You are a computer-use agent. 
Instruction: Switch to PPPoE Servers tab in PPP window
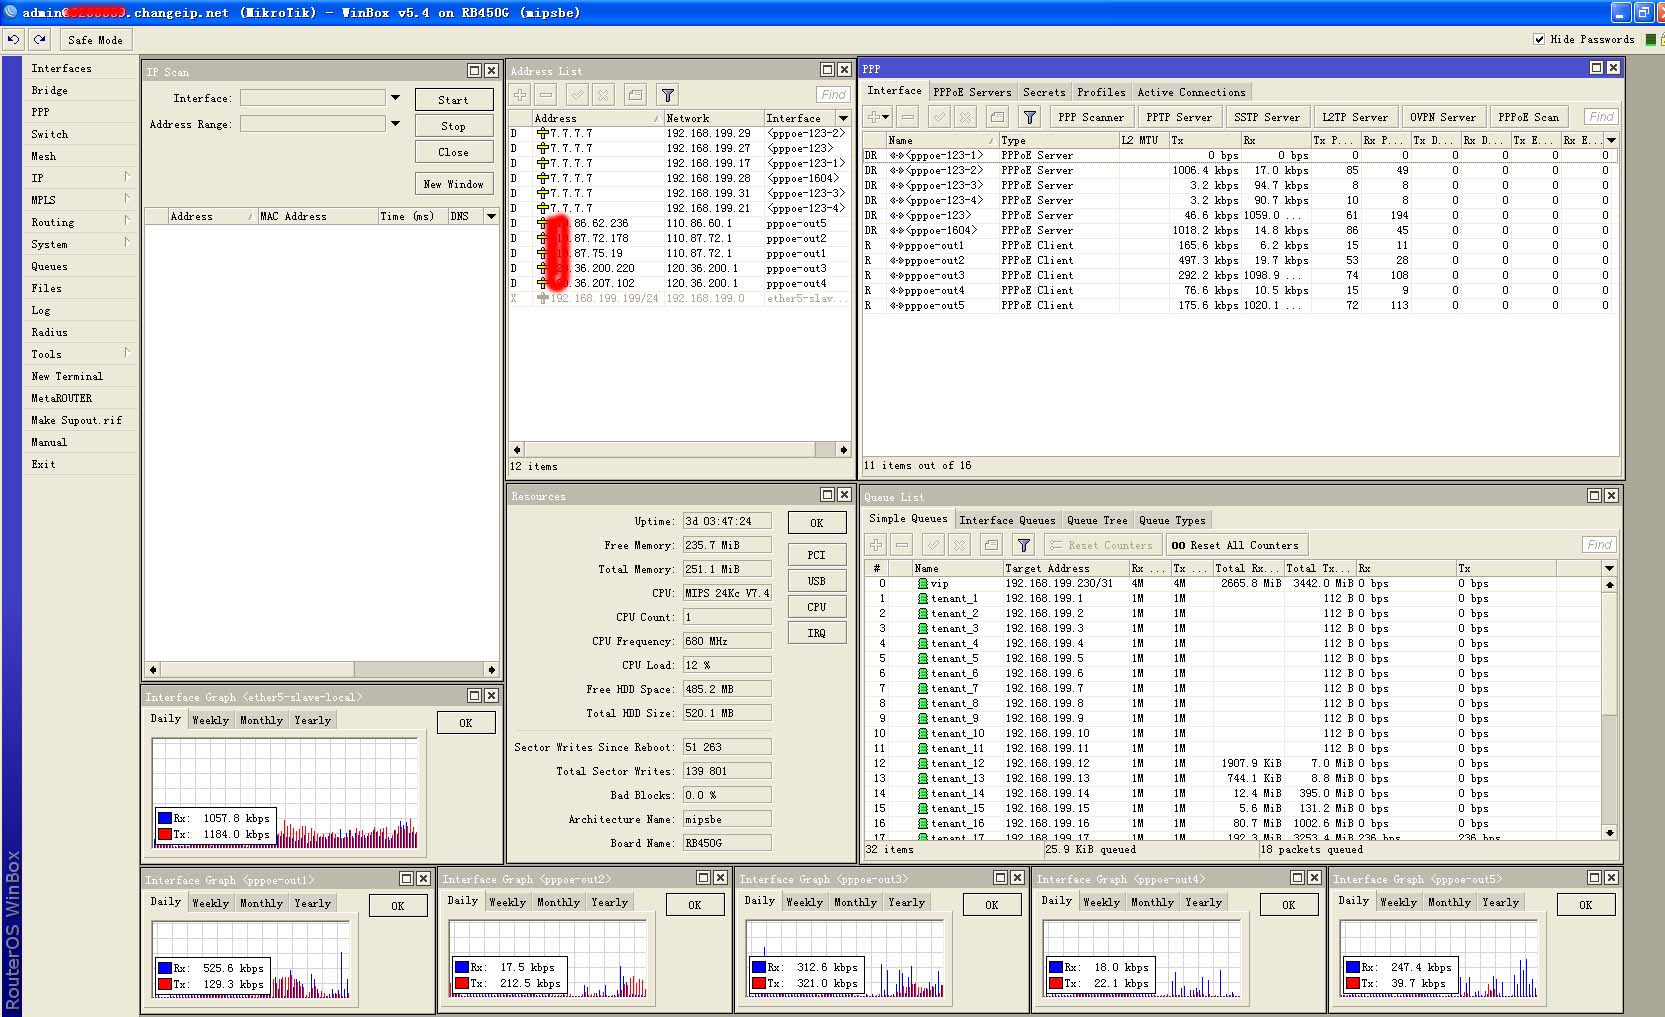(972, 92)
